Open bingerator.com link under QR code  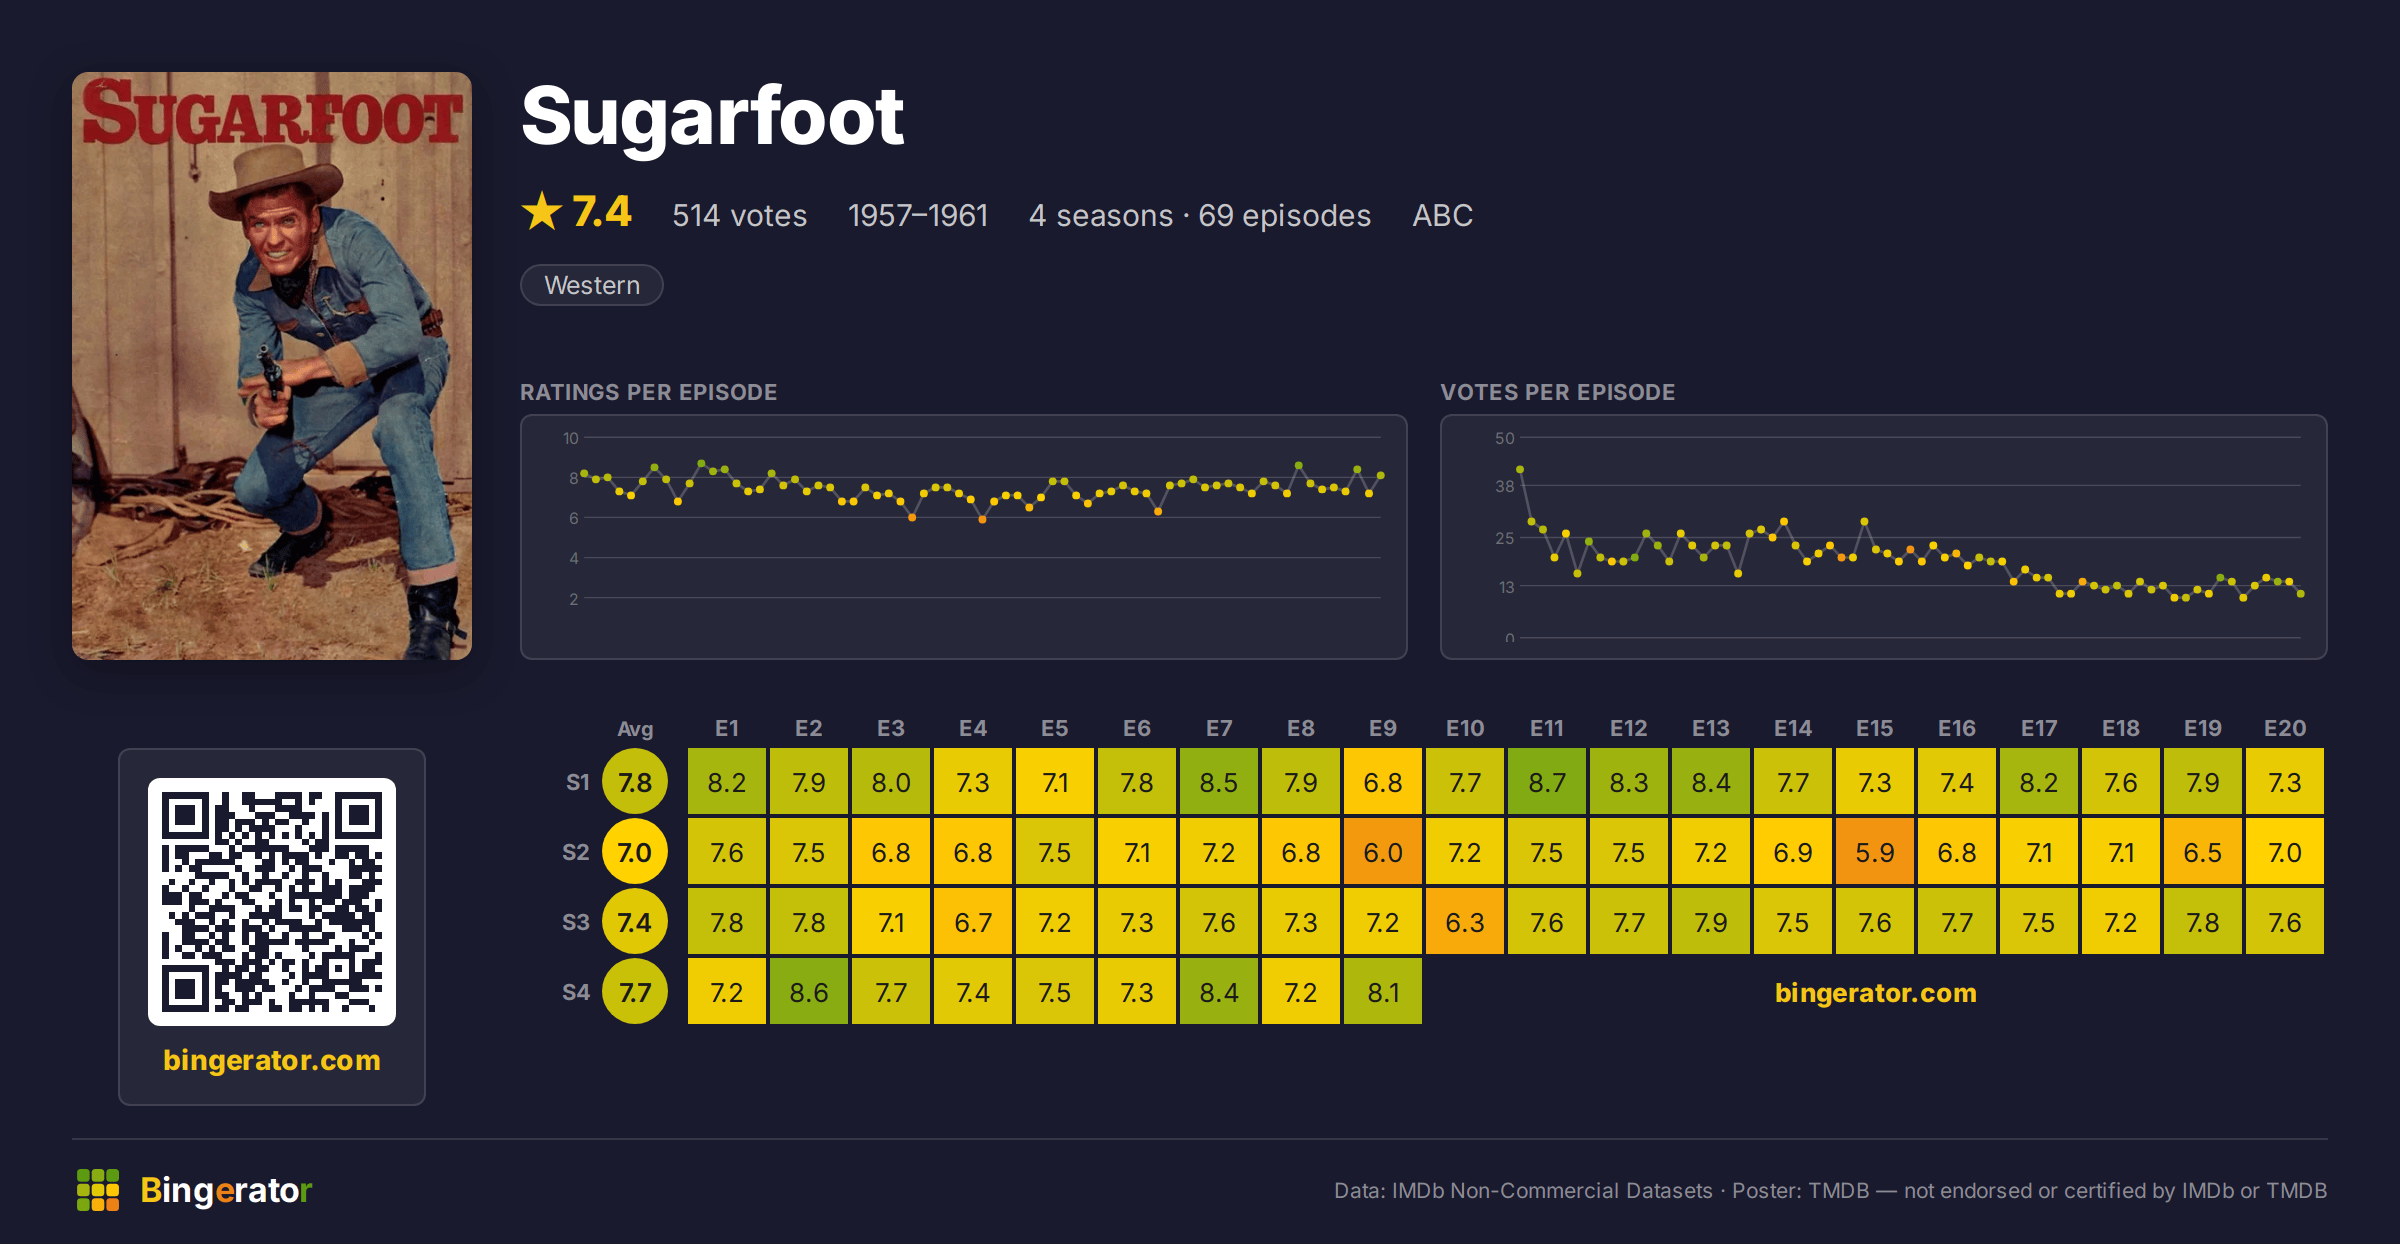point(272,1060)
